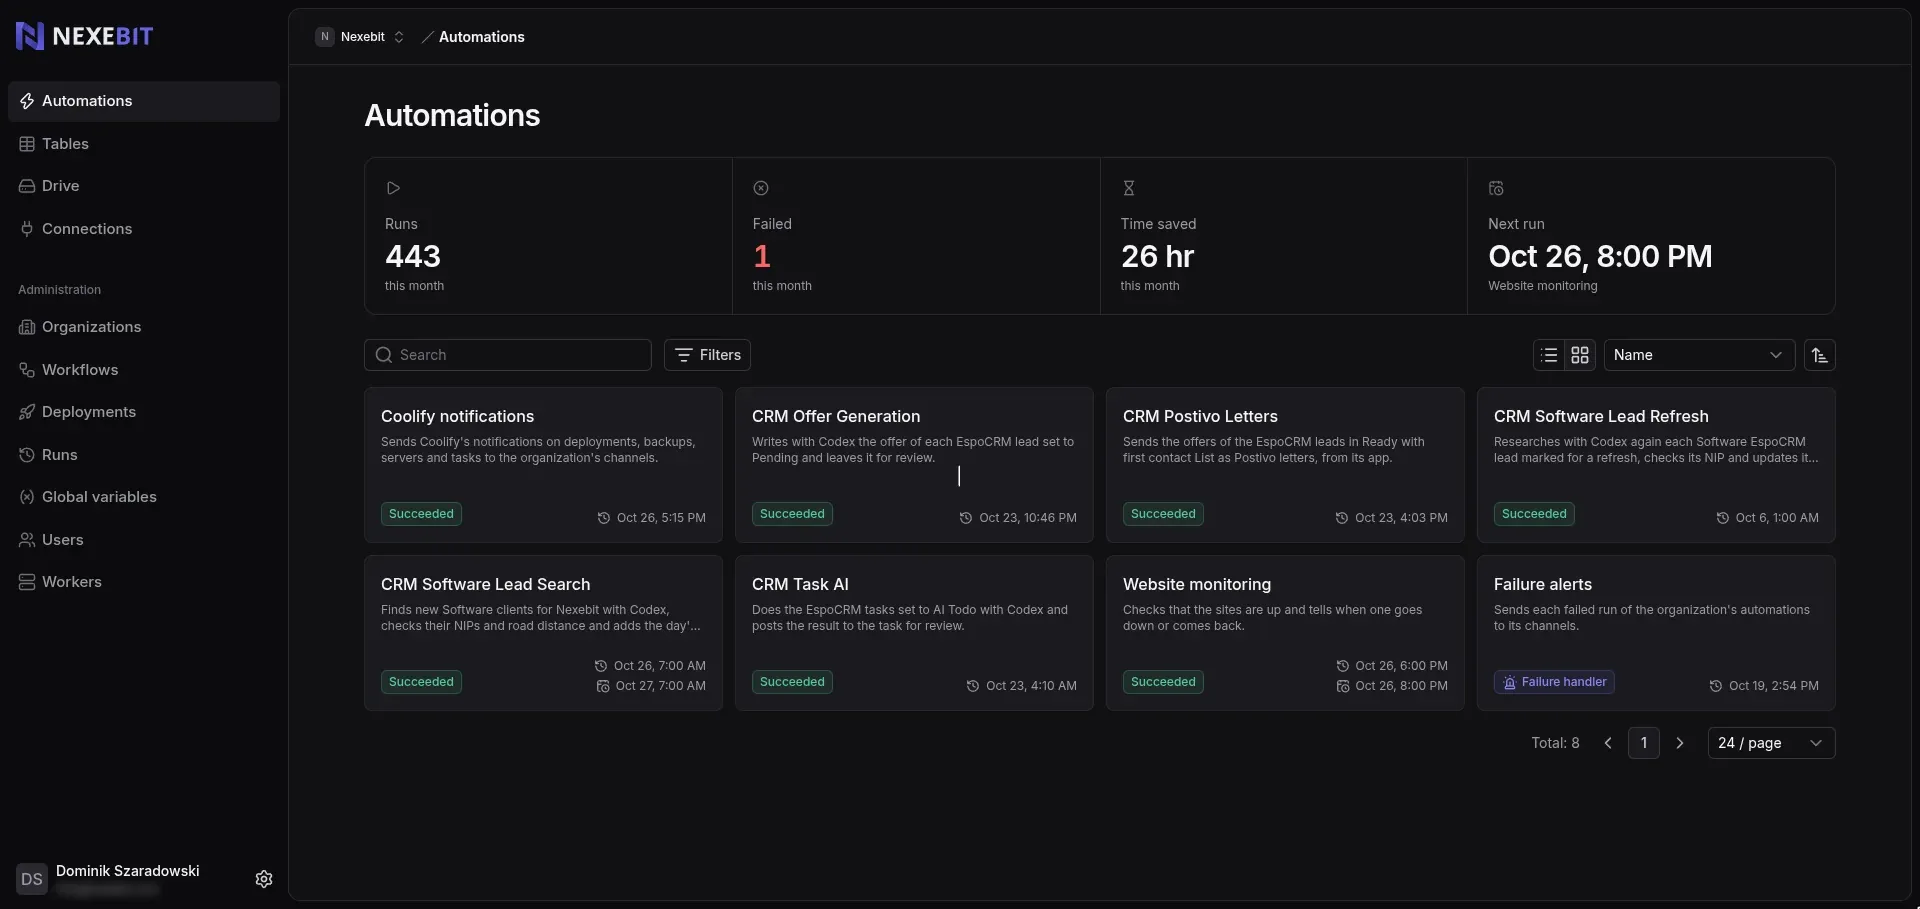Click the Next run calendar-clock icon

point(1496,188)
